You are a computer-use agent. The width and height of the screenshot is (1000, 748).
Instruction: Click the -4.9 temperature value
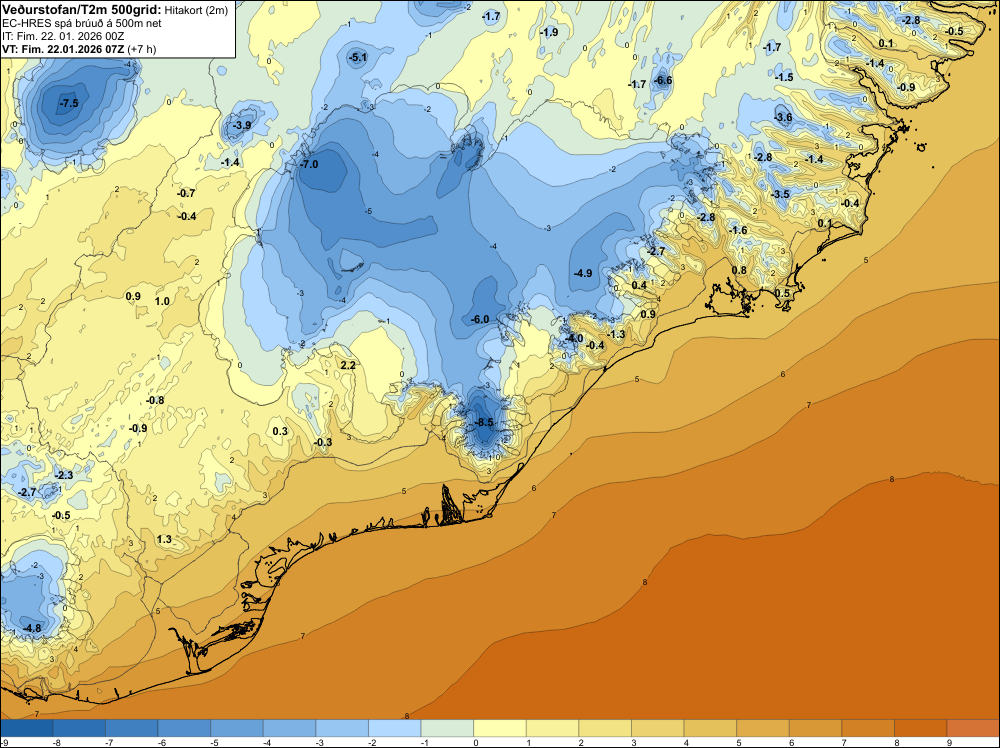(583, 273)
